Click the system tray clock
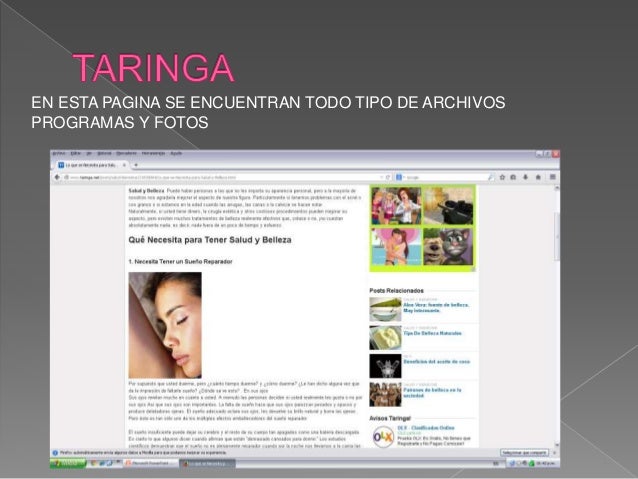Image resolution: width=638 pixels, height=479 pixels. 546,463
